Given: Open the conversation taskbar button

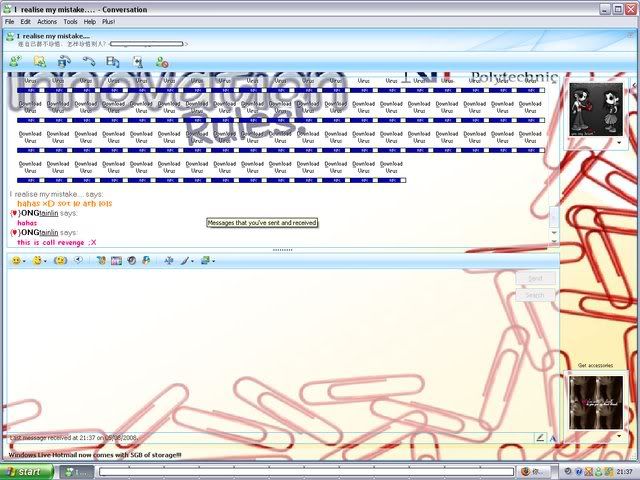Looking at the screenshot, I should coord(77,472).
